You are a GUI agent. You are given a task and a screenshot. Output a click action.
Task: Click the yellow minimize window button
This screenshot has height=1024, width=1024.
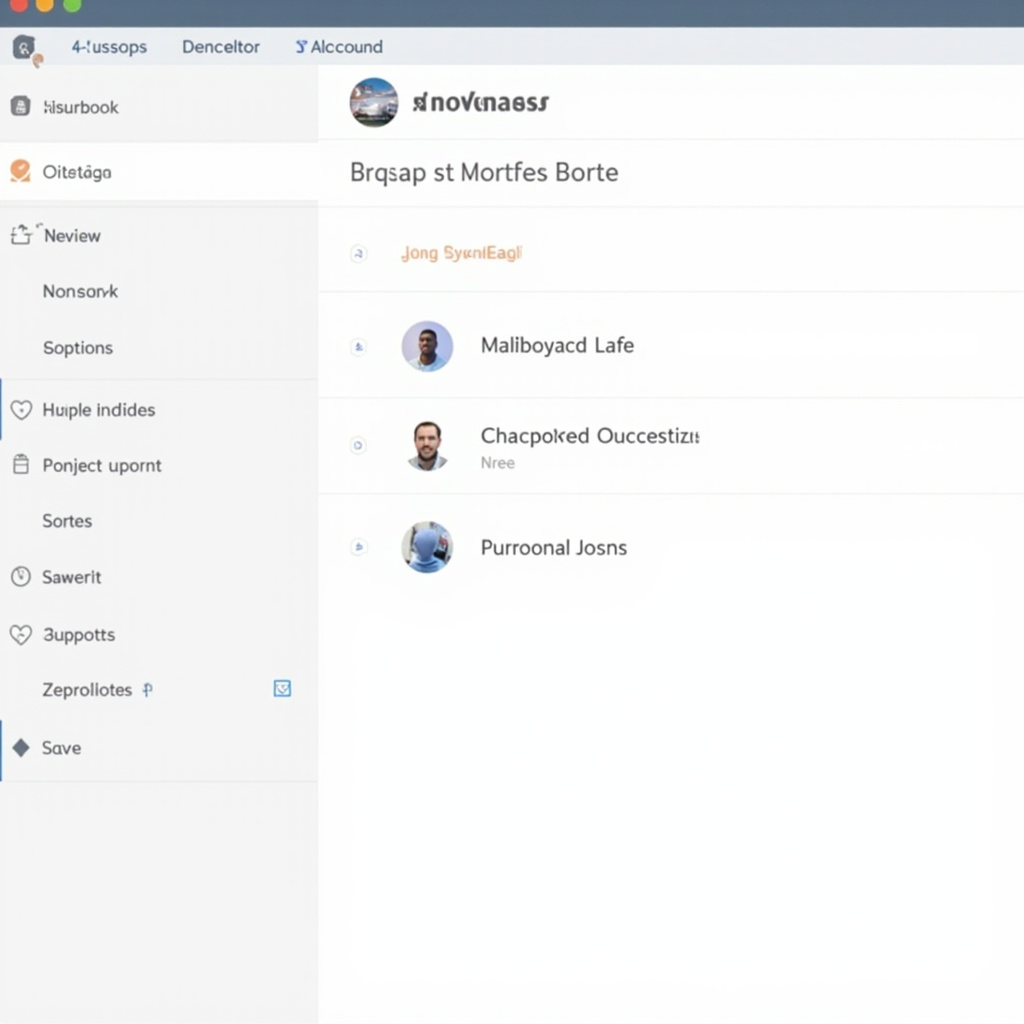[x=45, y=5]
